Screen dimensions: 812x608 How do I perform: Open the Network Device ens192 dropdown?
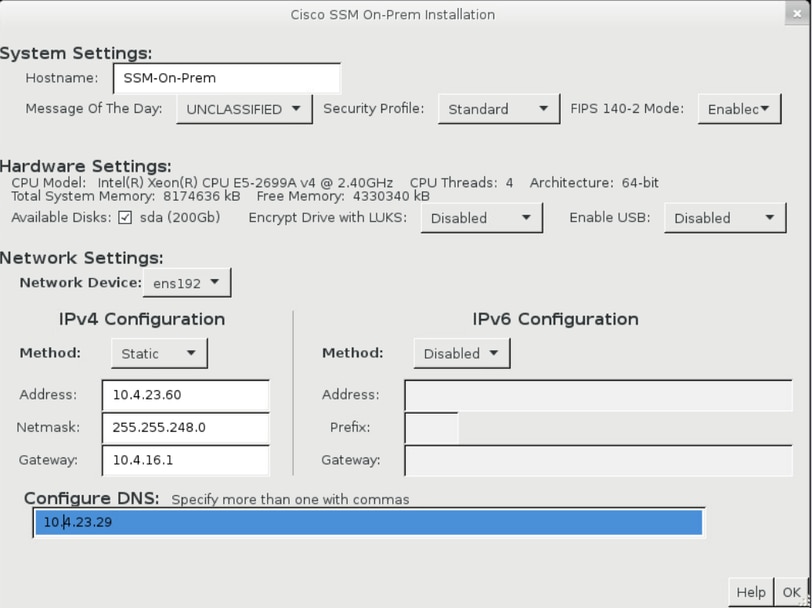(187, 283)
